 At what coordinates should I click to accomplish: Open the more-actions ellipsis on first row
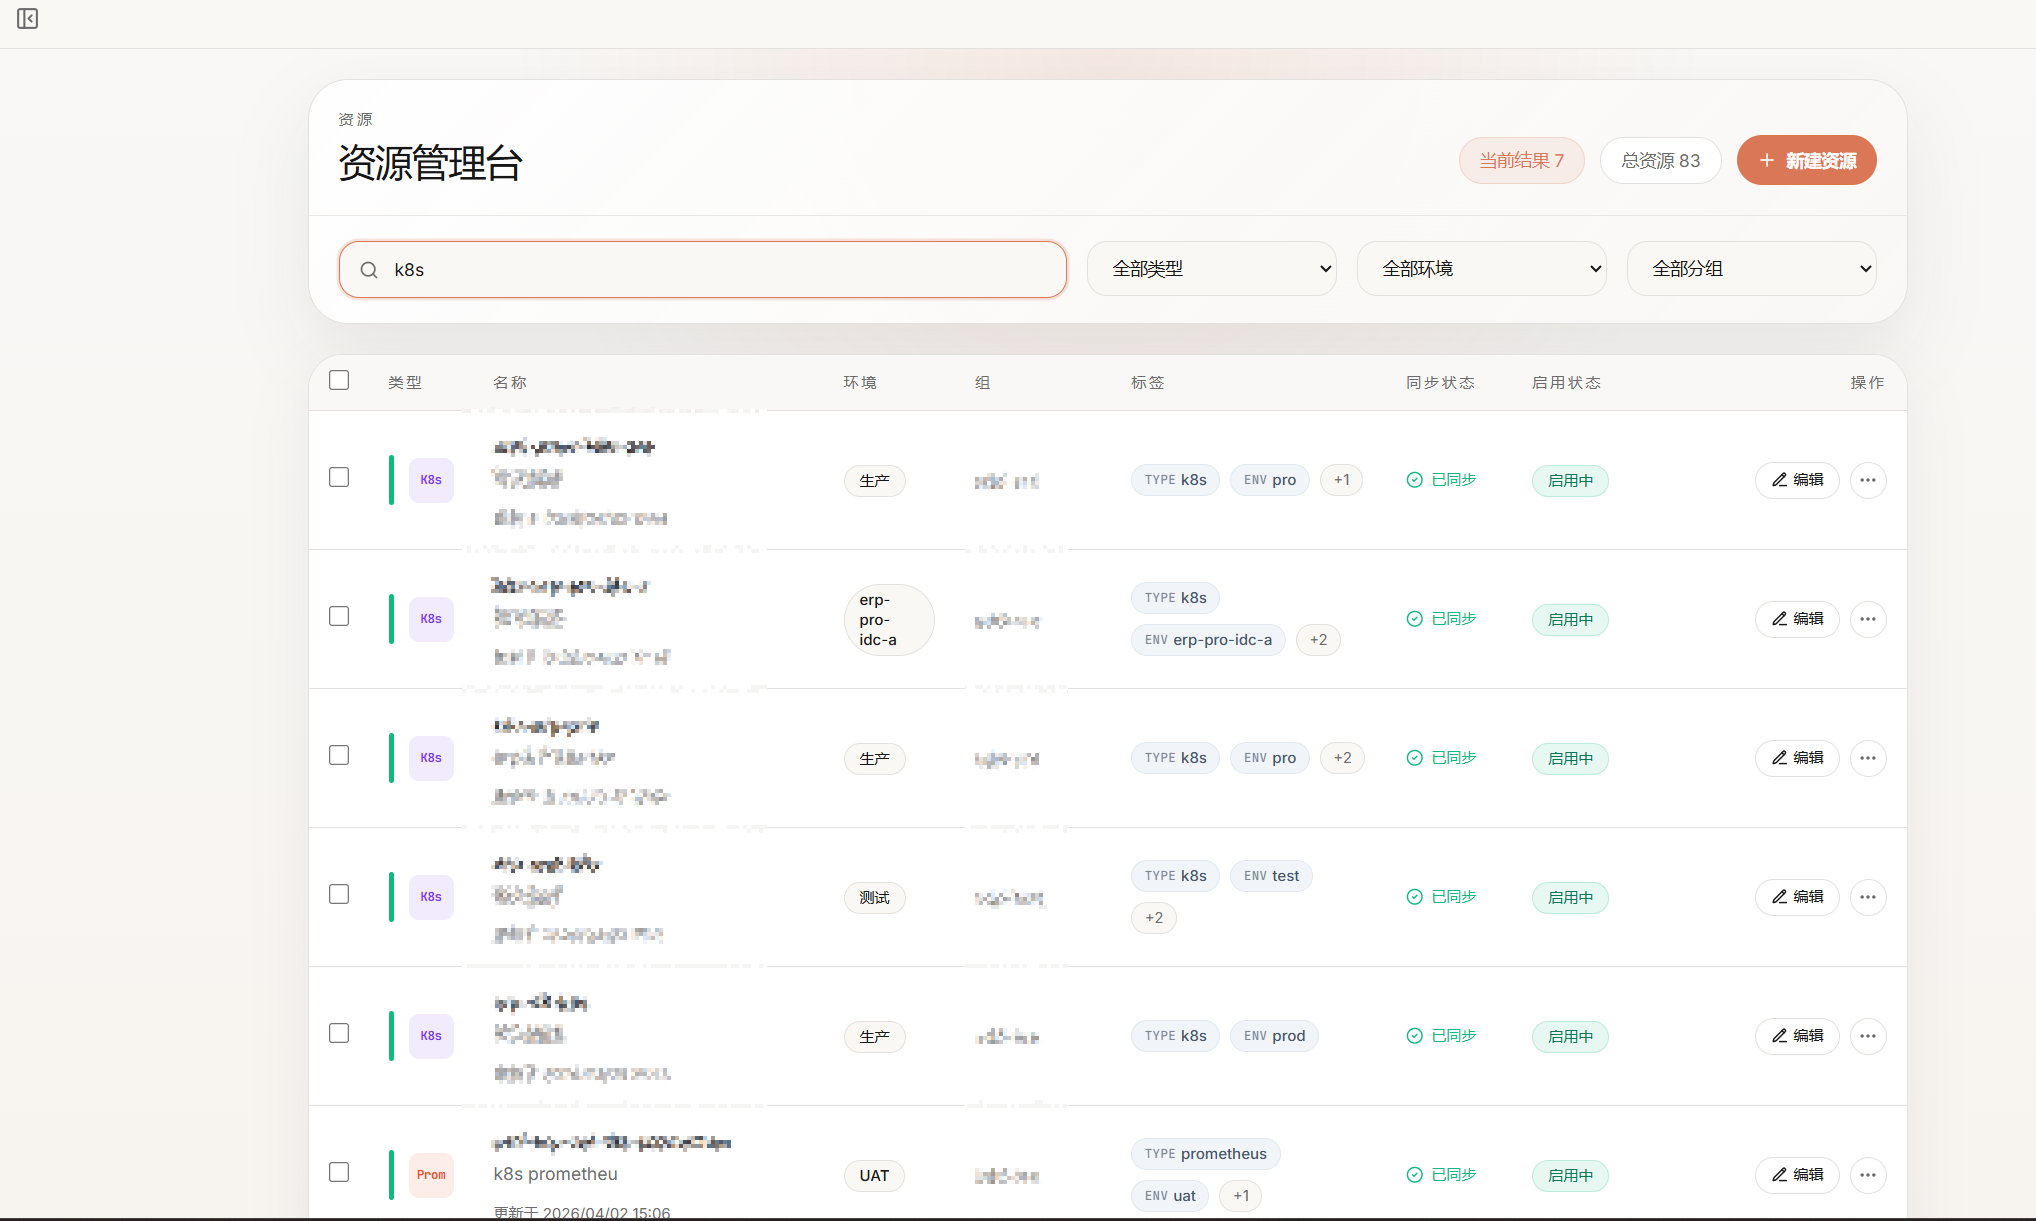coord(1867,480)
